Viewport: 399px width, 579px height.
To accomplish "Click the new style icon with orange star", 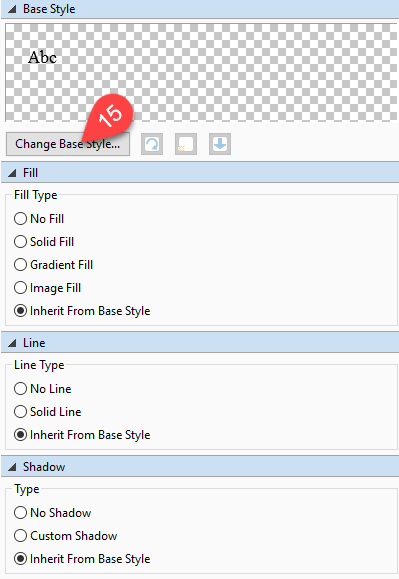I will click(x=186, y=144).
